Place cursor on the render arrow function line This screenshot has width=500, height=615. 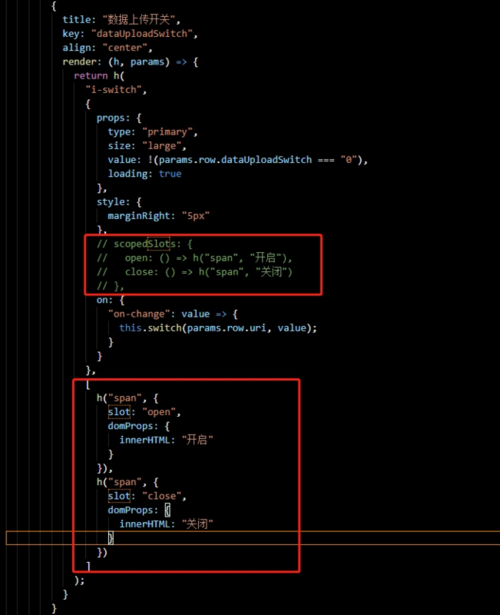(x=130, y=62)
